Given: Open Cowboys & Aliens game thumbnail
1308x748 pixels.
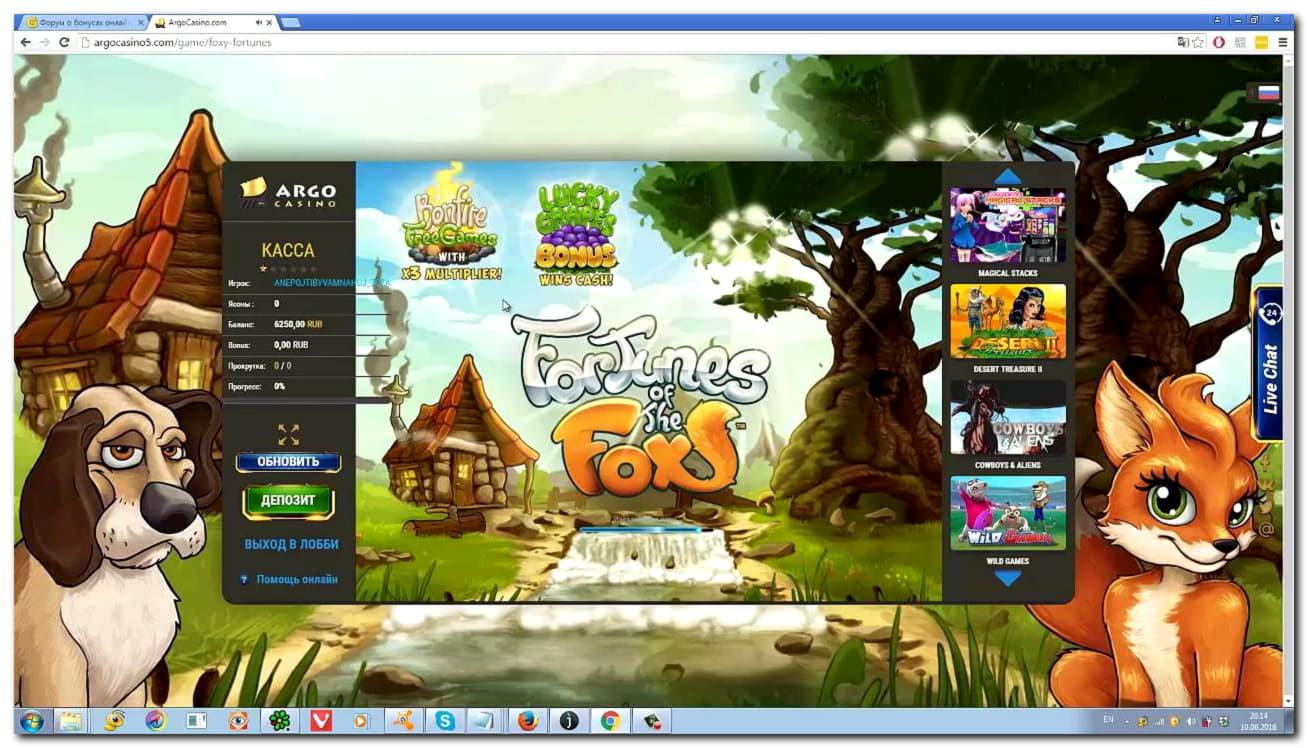Looking at the screenshot, I should click(x=1007, y=417).
